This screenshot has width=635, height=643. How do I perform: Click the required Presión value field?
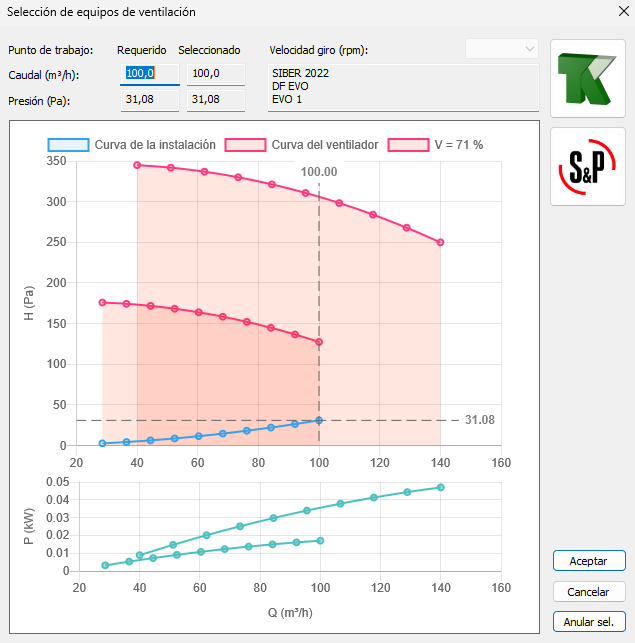tap(148, 99)
